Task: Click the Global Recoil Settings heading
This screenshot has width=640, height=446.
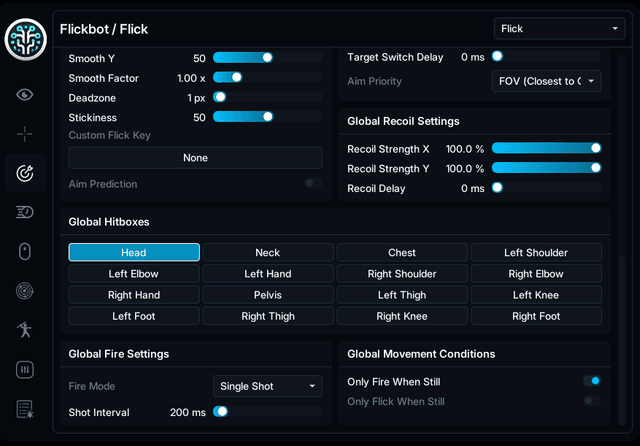Action: [x=403, y=121]
